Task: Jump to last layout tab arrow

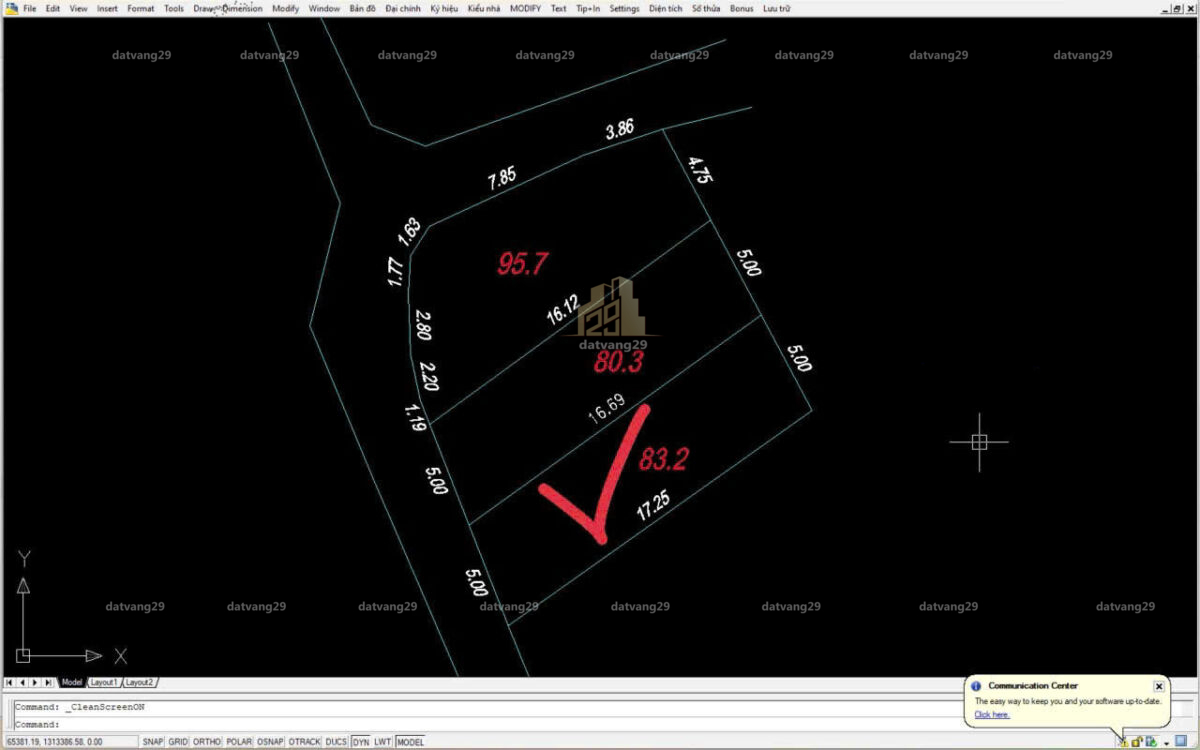Action: pyautogui.click(x=49, y=682)
